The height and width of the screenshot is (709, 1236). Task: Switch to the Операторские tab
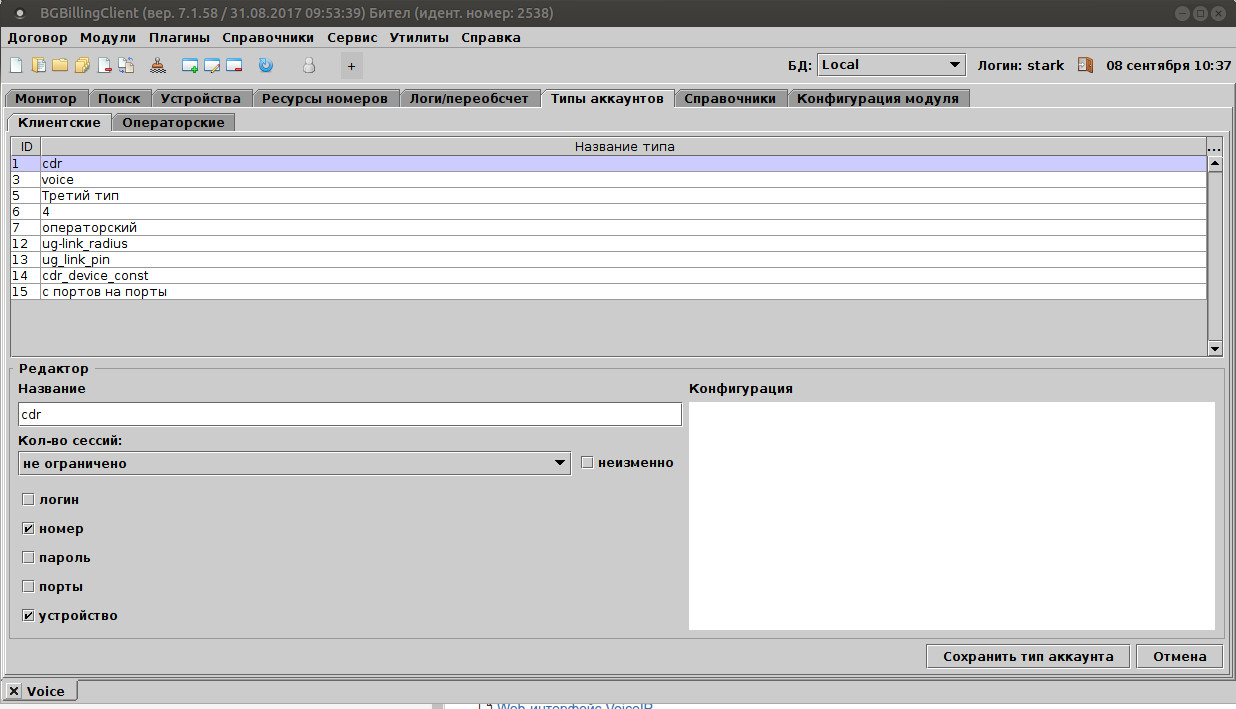tap(174, 122)
